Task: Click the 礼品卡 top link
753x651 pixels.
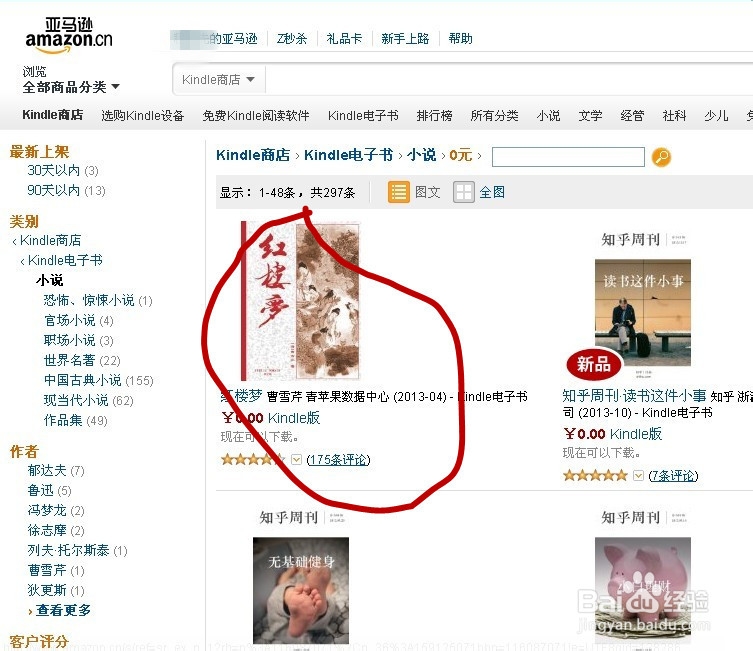Action: 344,38
